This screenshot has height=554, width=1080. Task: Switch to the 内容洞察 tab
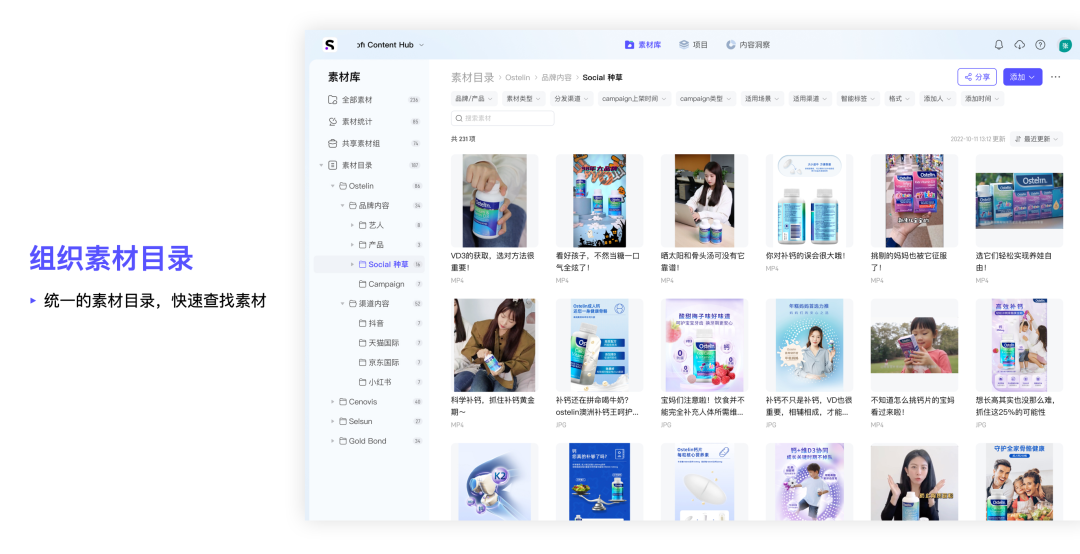pos(748,45)
